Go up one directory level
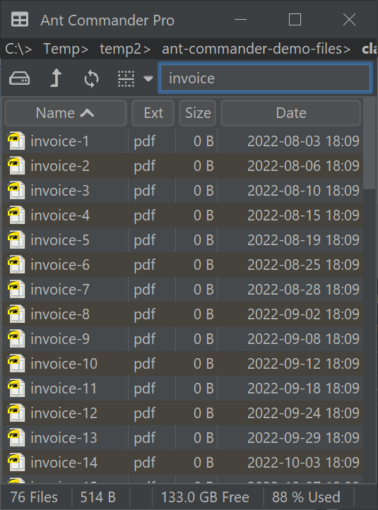This screenshot has height=510, width=378. pyautogui.click(x=56, y=79)
